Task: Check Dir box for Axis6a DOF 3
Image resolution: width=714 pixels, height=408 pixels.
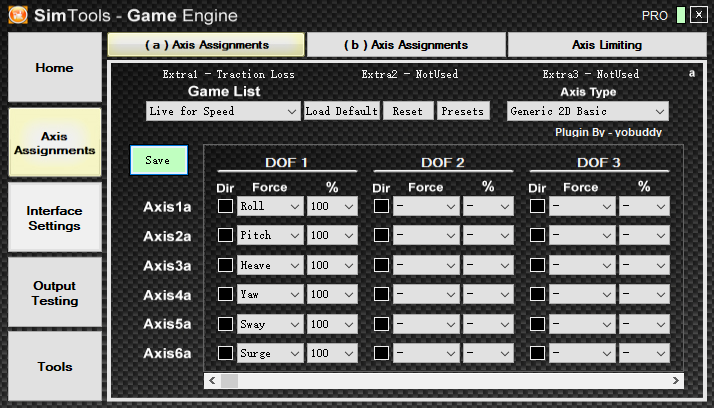Action: click(x=538, y=353)
